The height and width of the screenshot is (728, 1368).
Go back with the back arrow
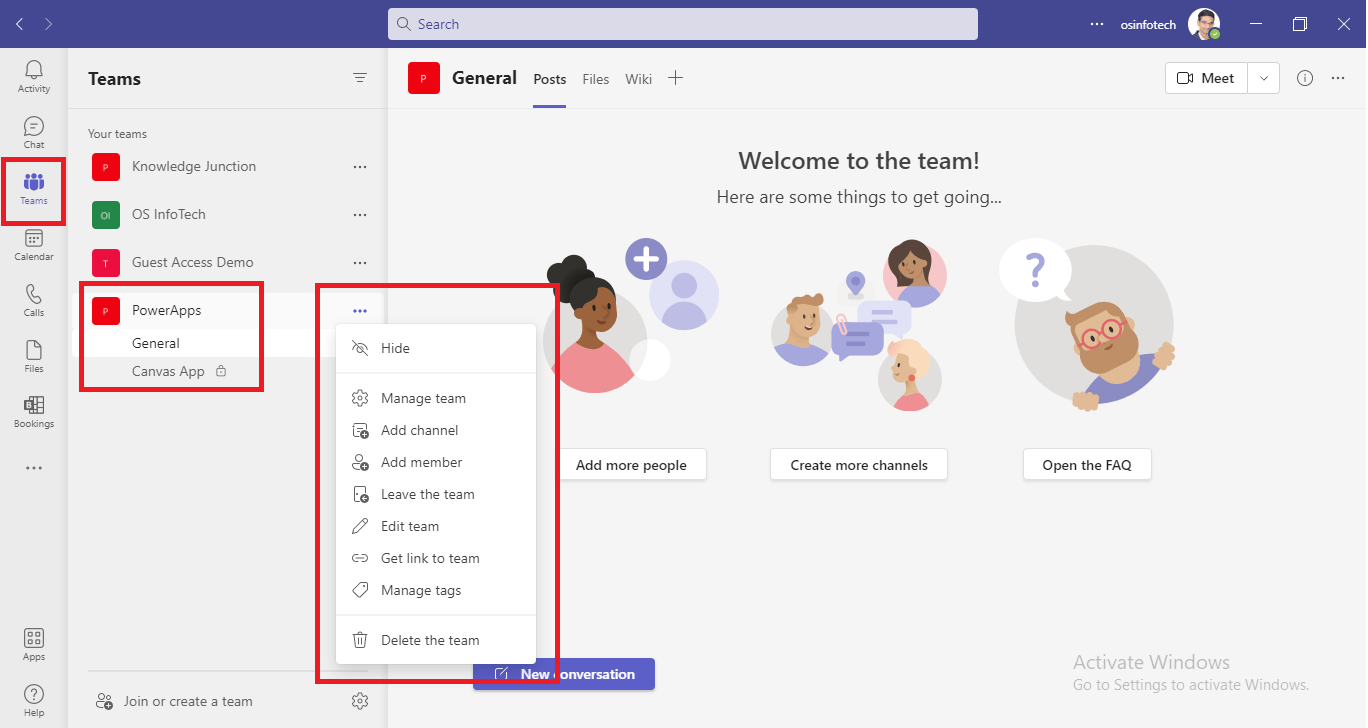click(20, 24)
